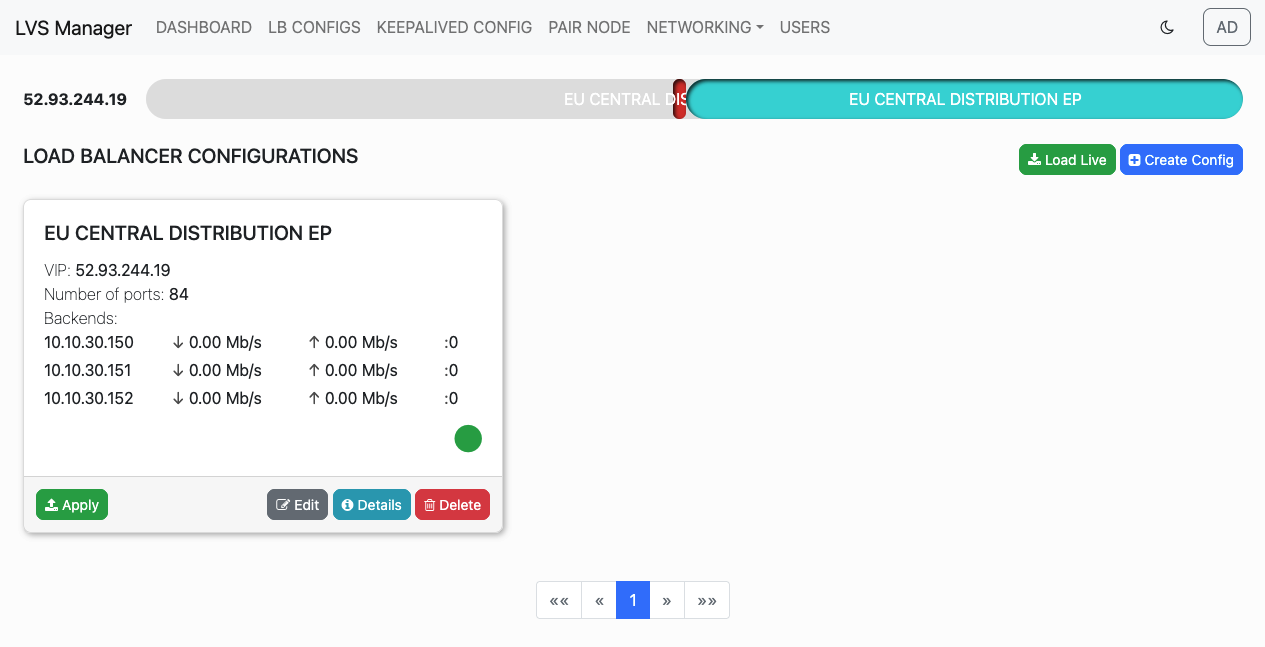View Details of the config card
Image resolution: width=1265 pixels, height=647 pixels.
(372, 505)
